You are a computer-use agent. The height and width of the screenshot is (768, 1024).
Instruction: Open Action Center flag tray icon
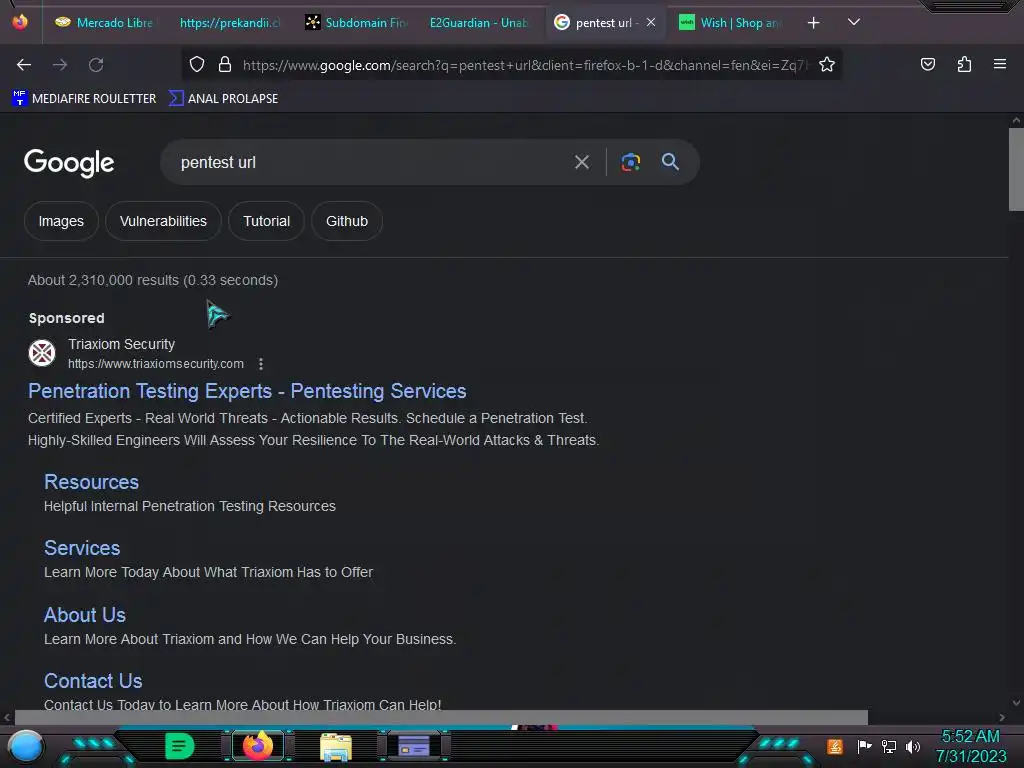(x=864, y=746)
